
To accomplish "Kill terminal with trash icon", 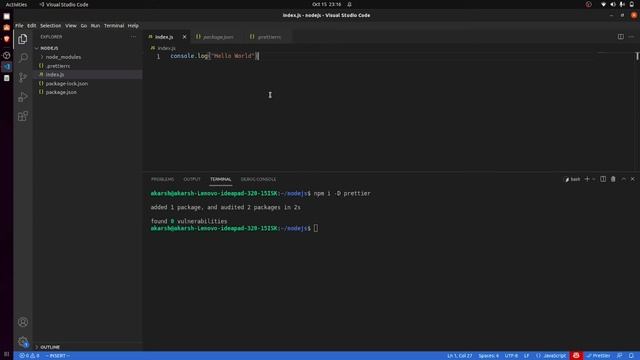I will [613, 179].
